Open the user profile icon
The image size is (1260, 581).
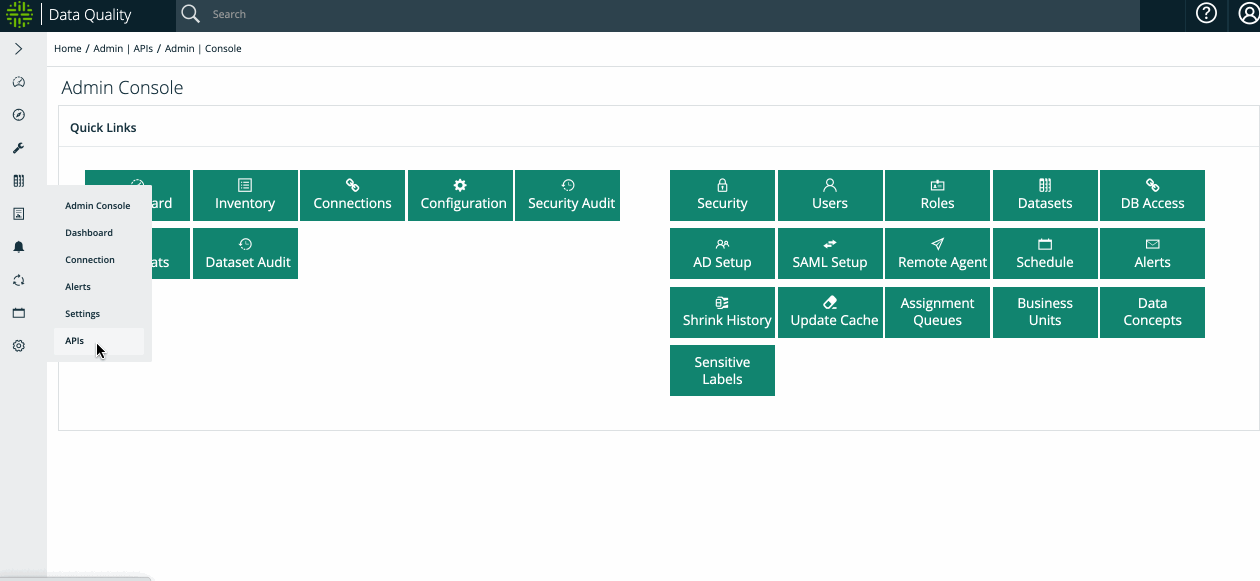[x=1243, y=14]
